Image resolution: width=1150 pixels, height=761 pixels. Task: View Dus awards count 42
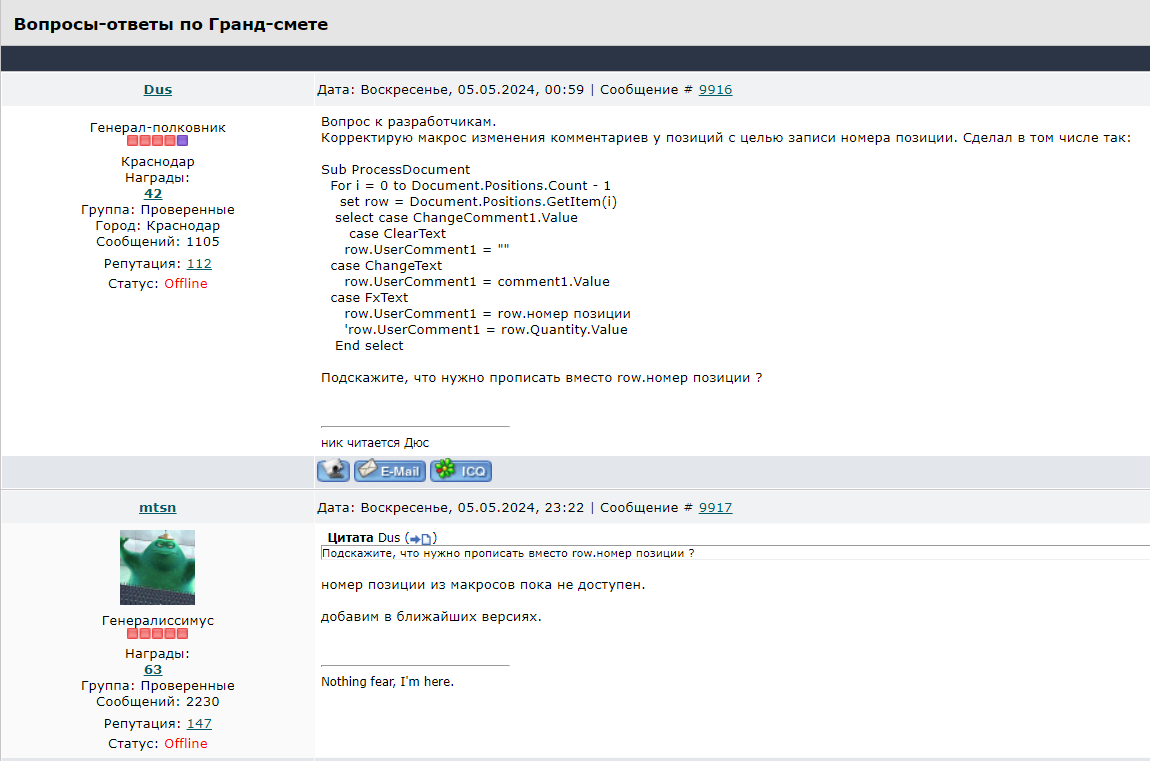tap(153, 194)
